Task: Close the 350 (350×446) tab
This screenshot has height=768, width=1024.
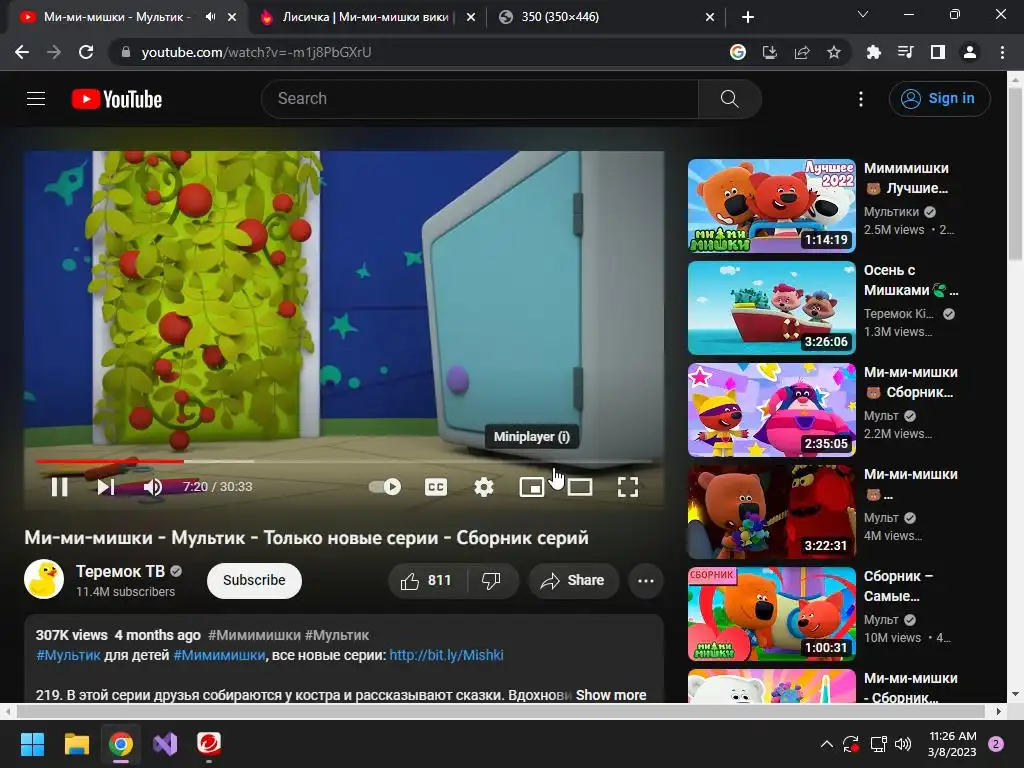Action: (710, 17)
